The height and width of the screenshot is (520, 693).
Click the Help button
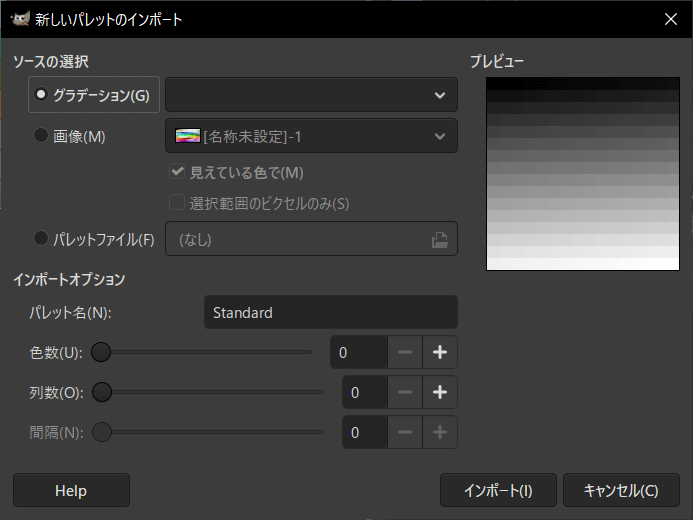pyautogui.click(x=71, y=490)
